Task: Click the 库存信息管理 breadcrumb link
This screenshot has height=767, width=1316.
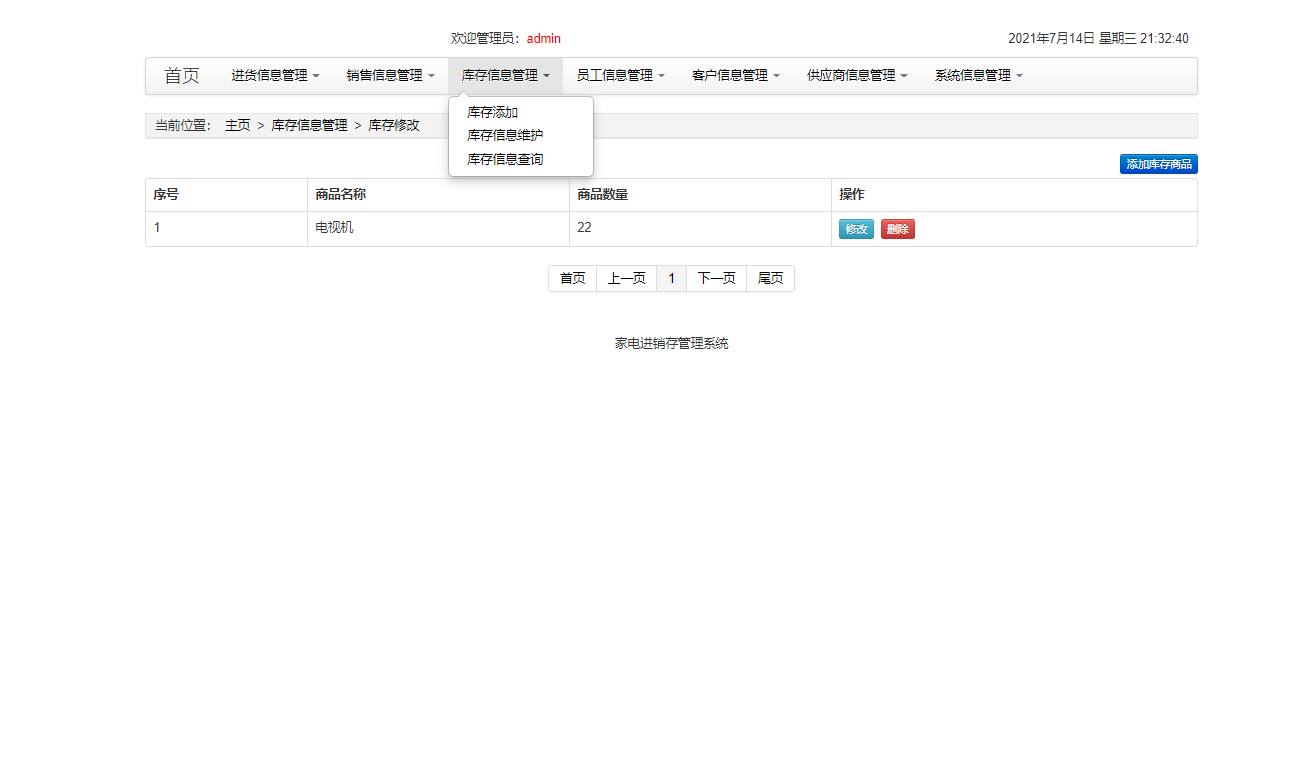Action: pos(310,125)
